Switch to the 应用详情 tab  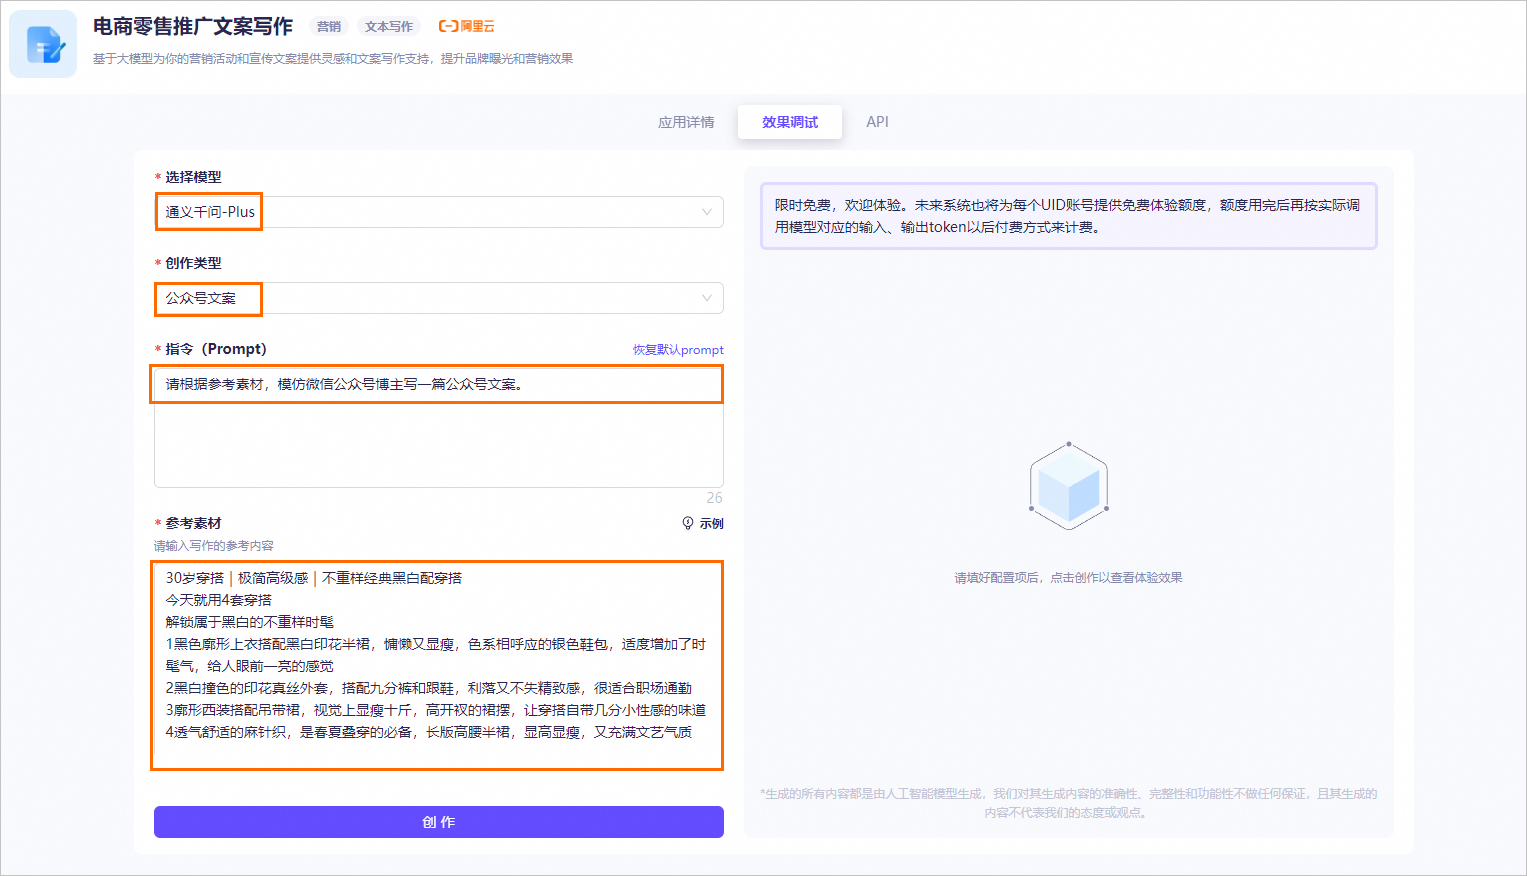pyautogui.click(x=686, y=122)
